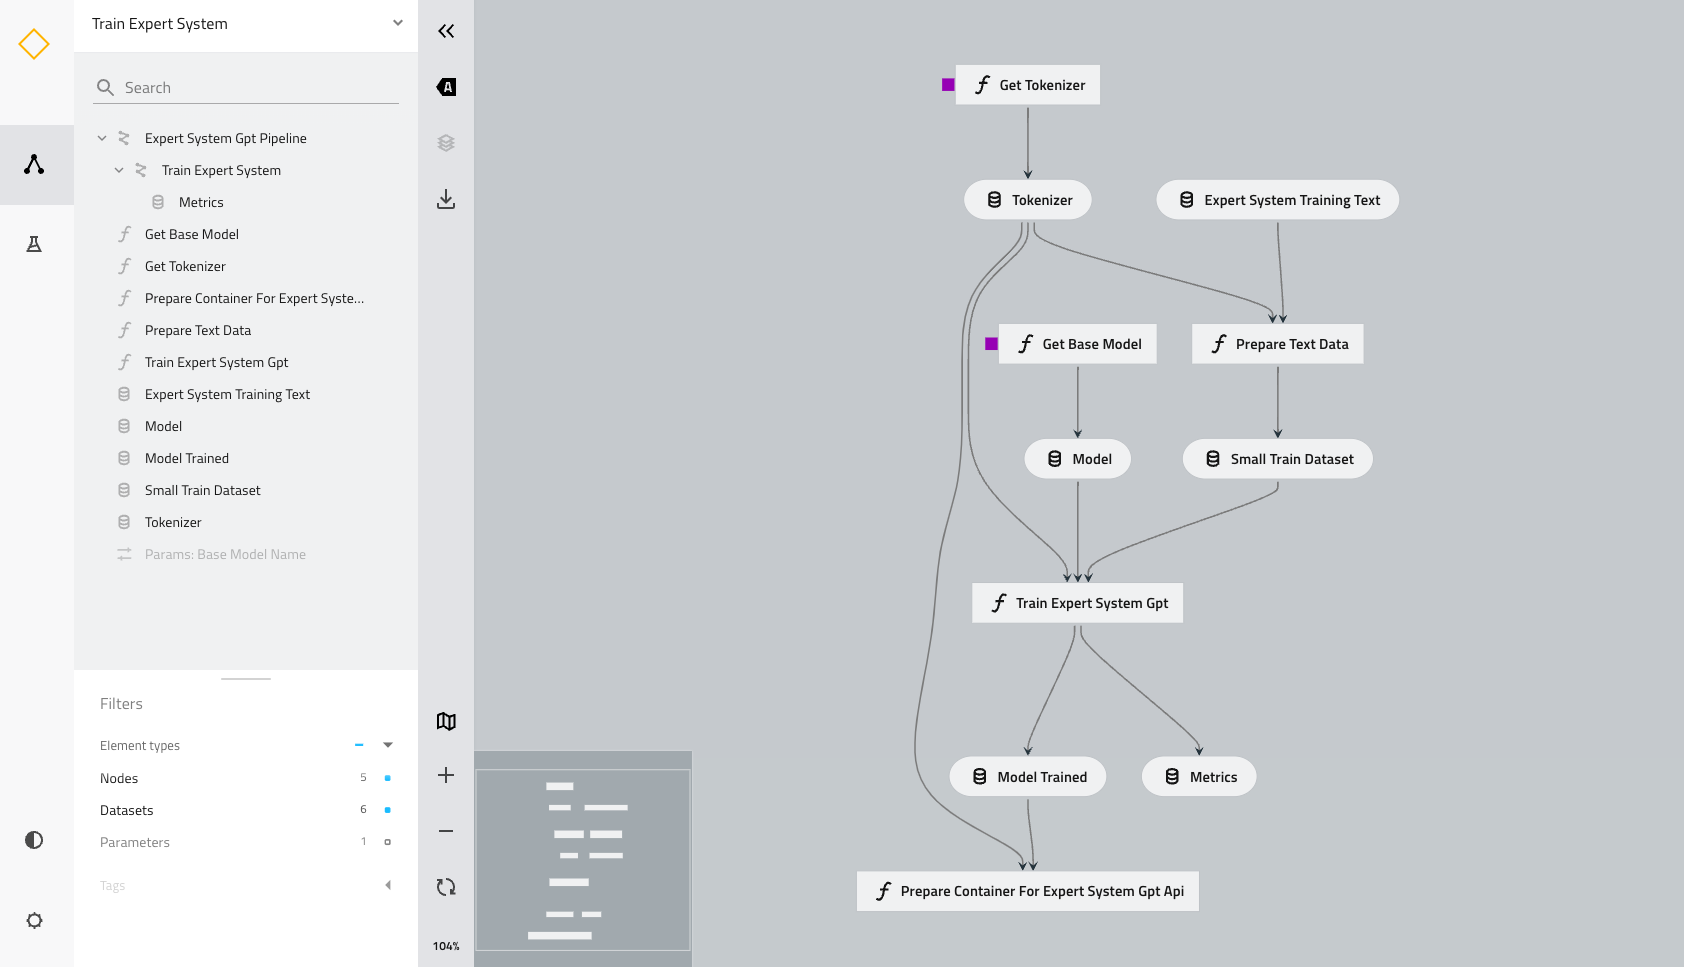Viewport: 1684px width, 967px height.
Task: Click the Nodes filter label
Action: coord(119,778)
